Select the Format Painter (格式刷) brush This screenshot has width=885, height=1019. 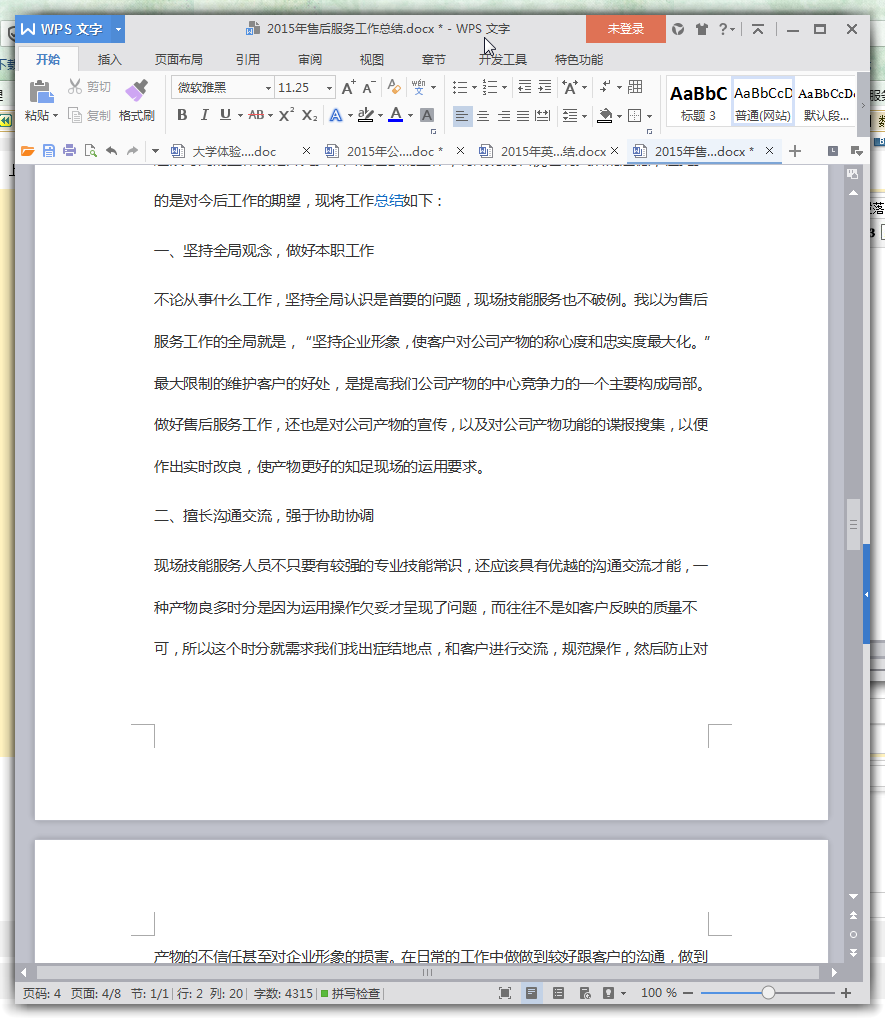[136, 90]
